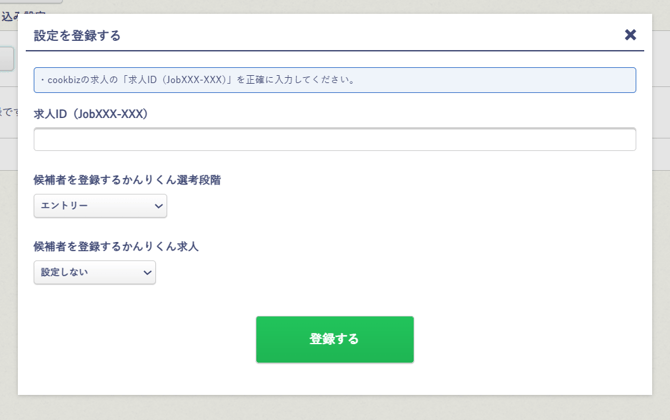Click the 求人ID text input field
Screen dimensions: 670x420
pyautogui.click(x=334, y=139)
